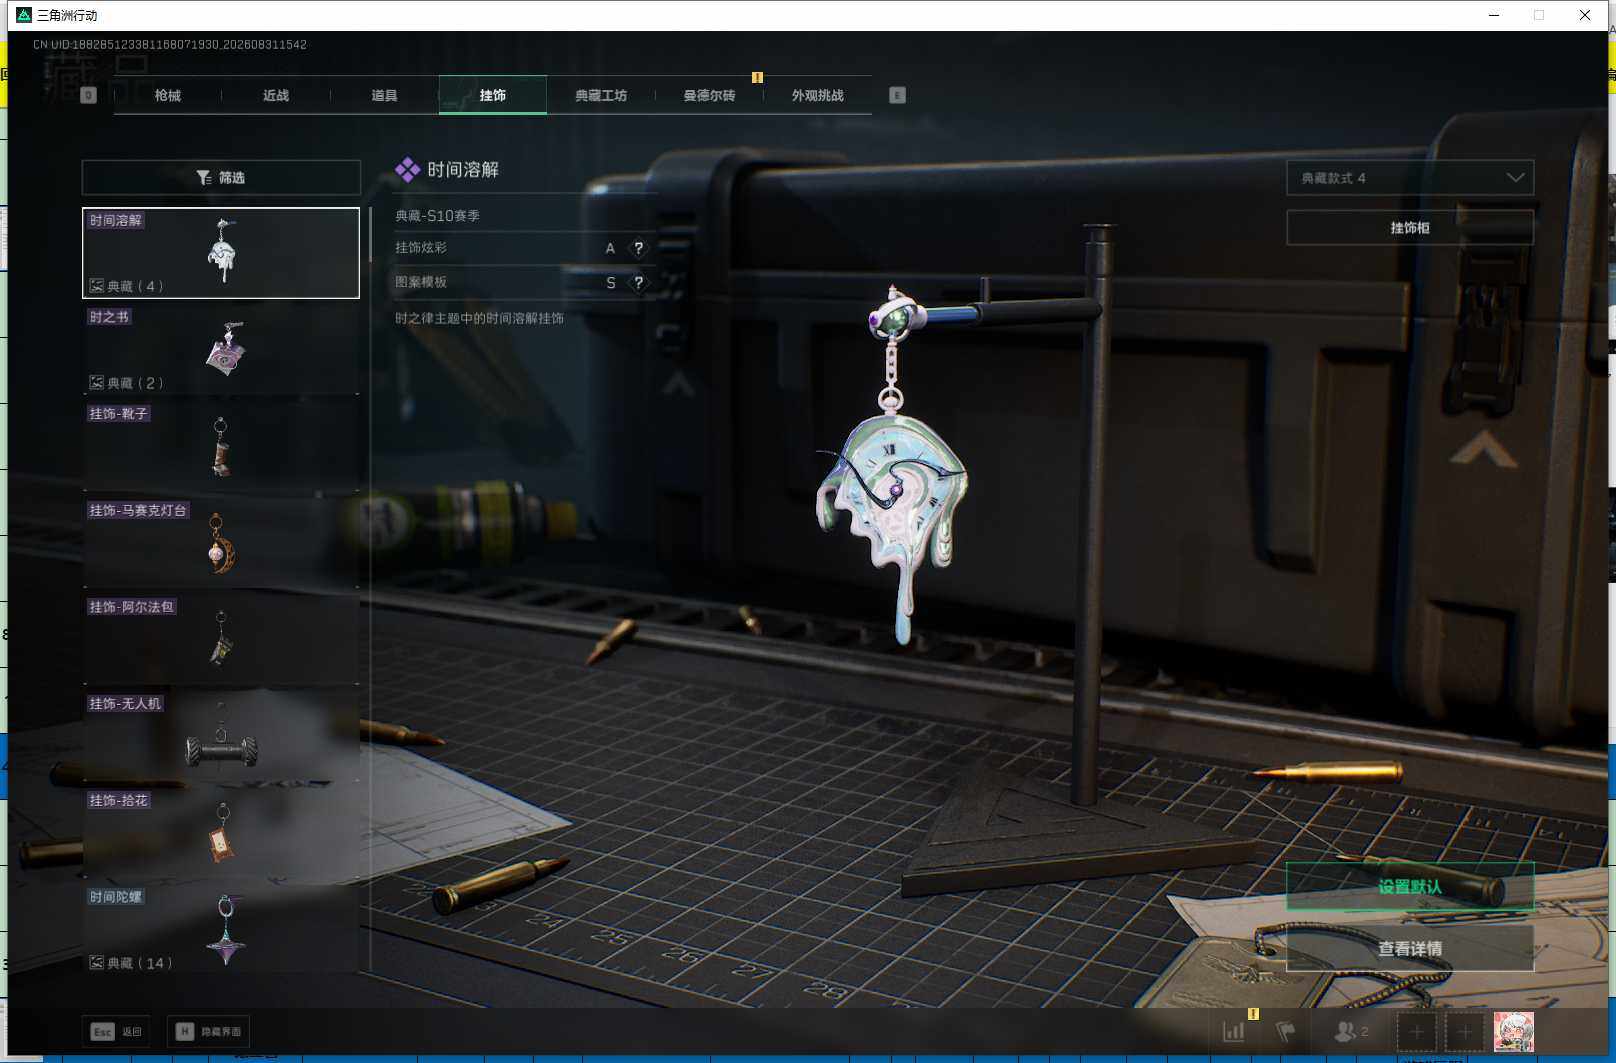Click the 图案模板 label

[x=421, y=283]
